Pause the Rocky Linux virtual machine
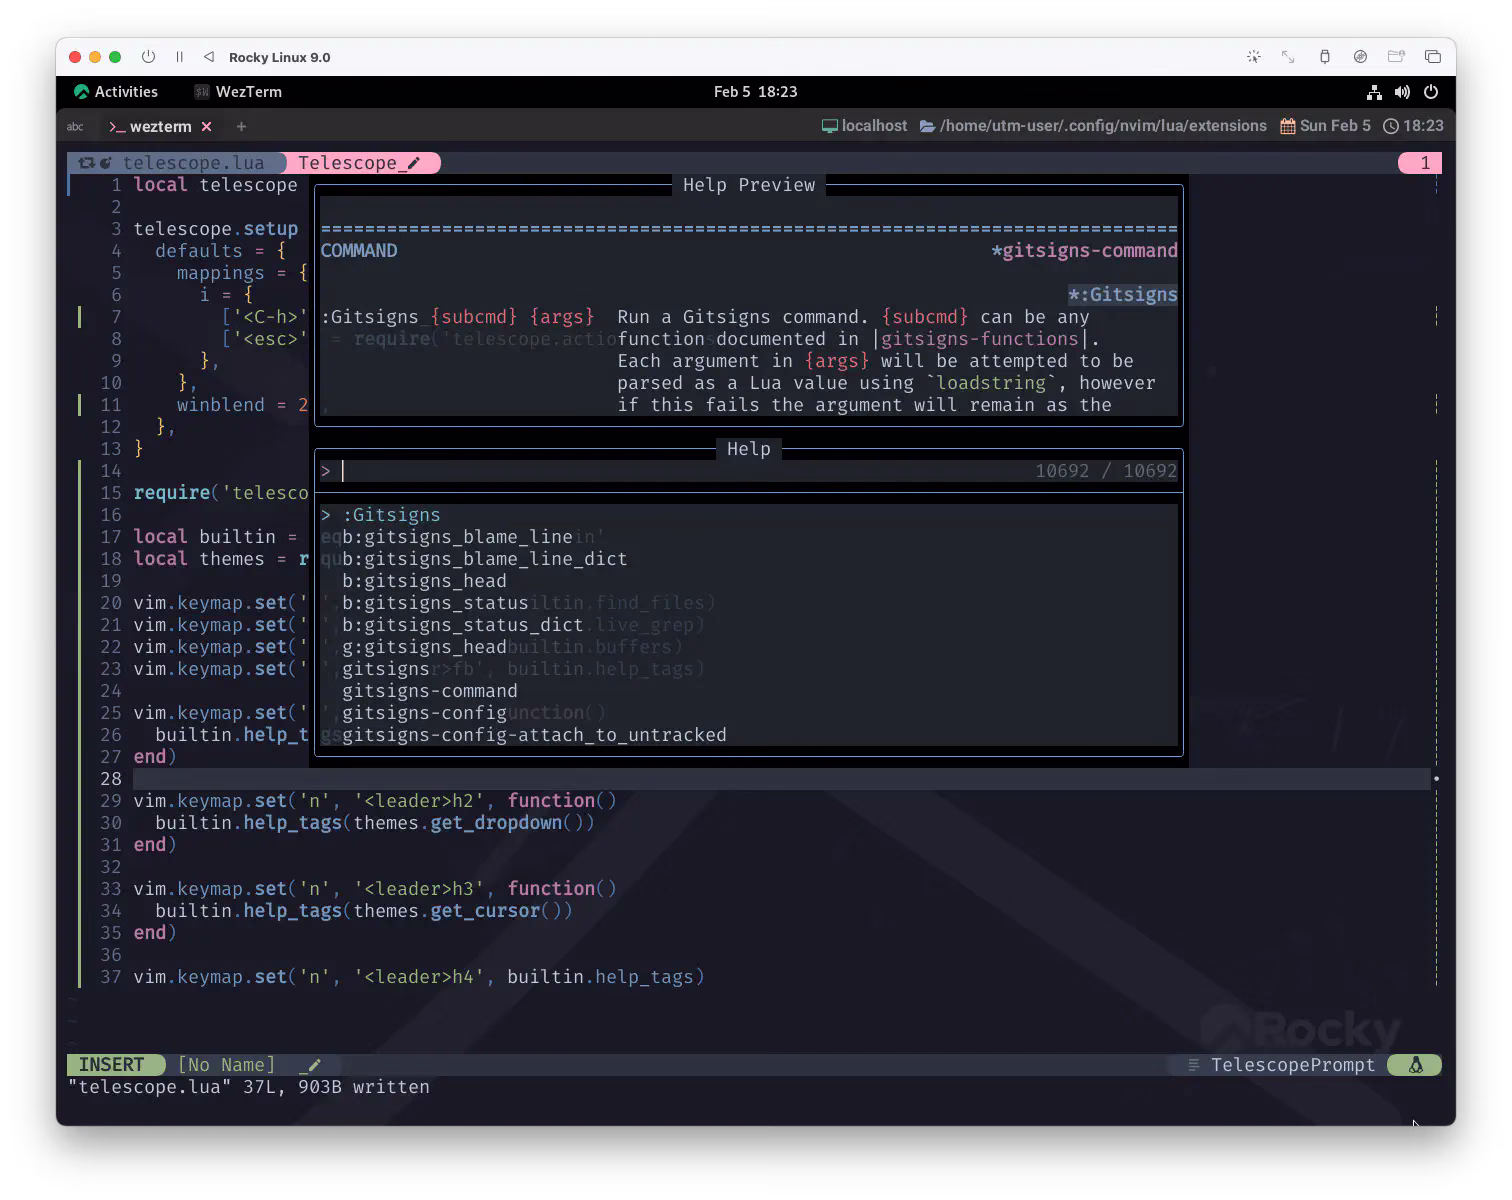1512x1200 pixels. click(180, 57)
